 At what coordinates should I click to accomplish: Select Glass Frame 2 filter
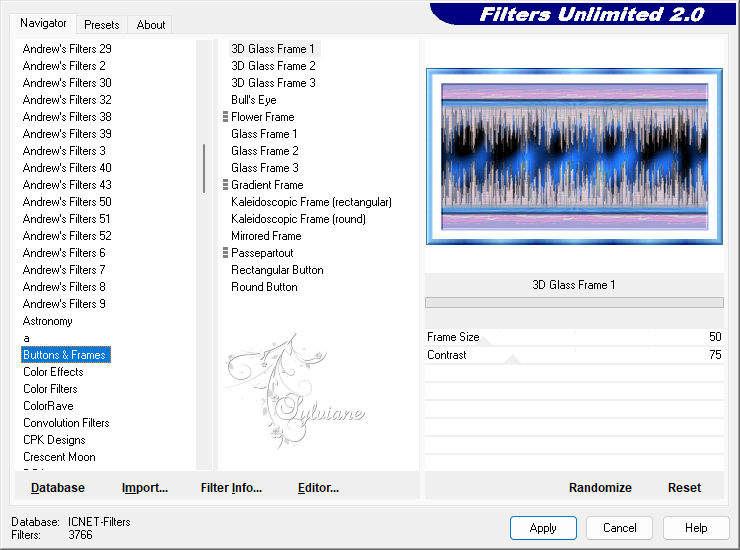click(x=265, y=151)
